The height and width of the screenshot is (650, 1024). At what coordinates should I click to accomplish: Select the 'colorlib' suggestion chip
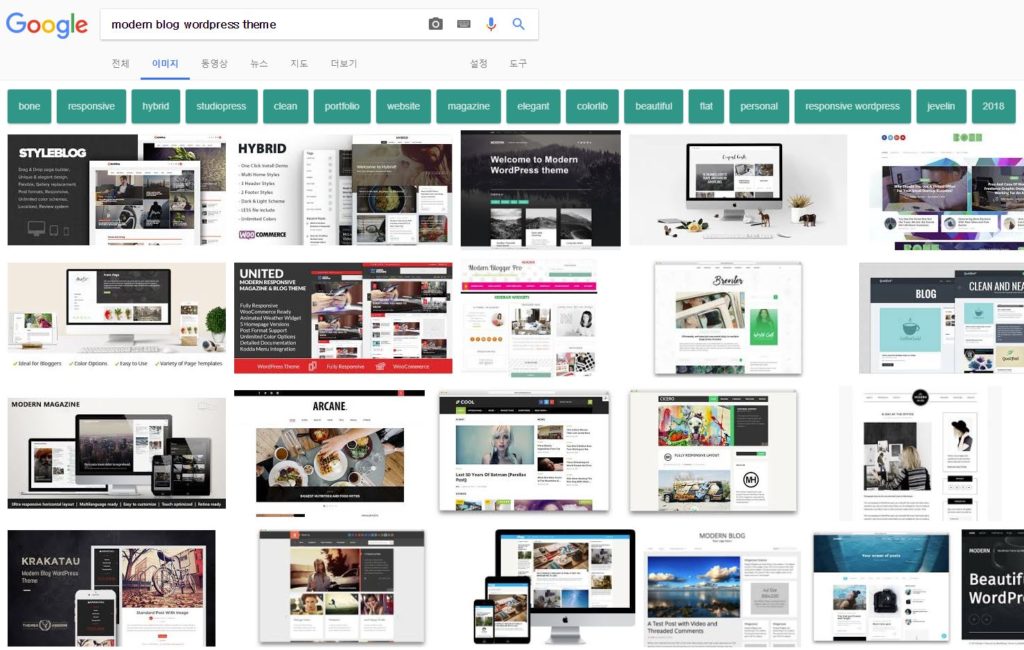(591, 106)
